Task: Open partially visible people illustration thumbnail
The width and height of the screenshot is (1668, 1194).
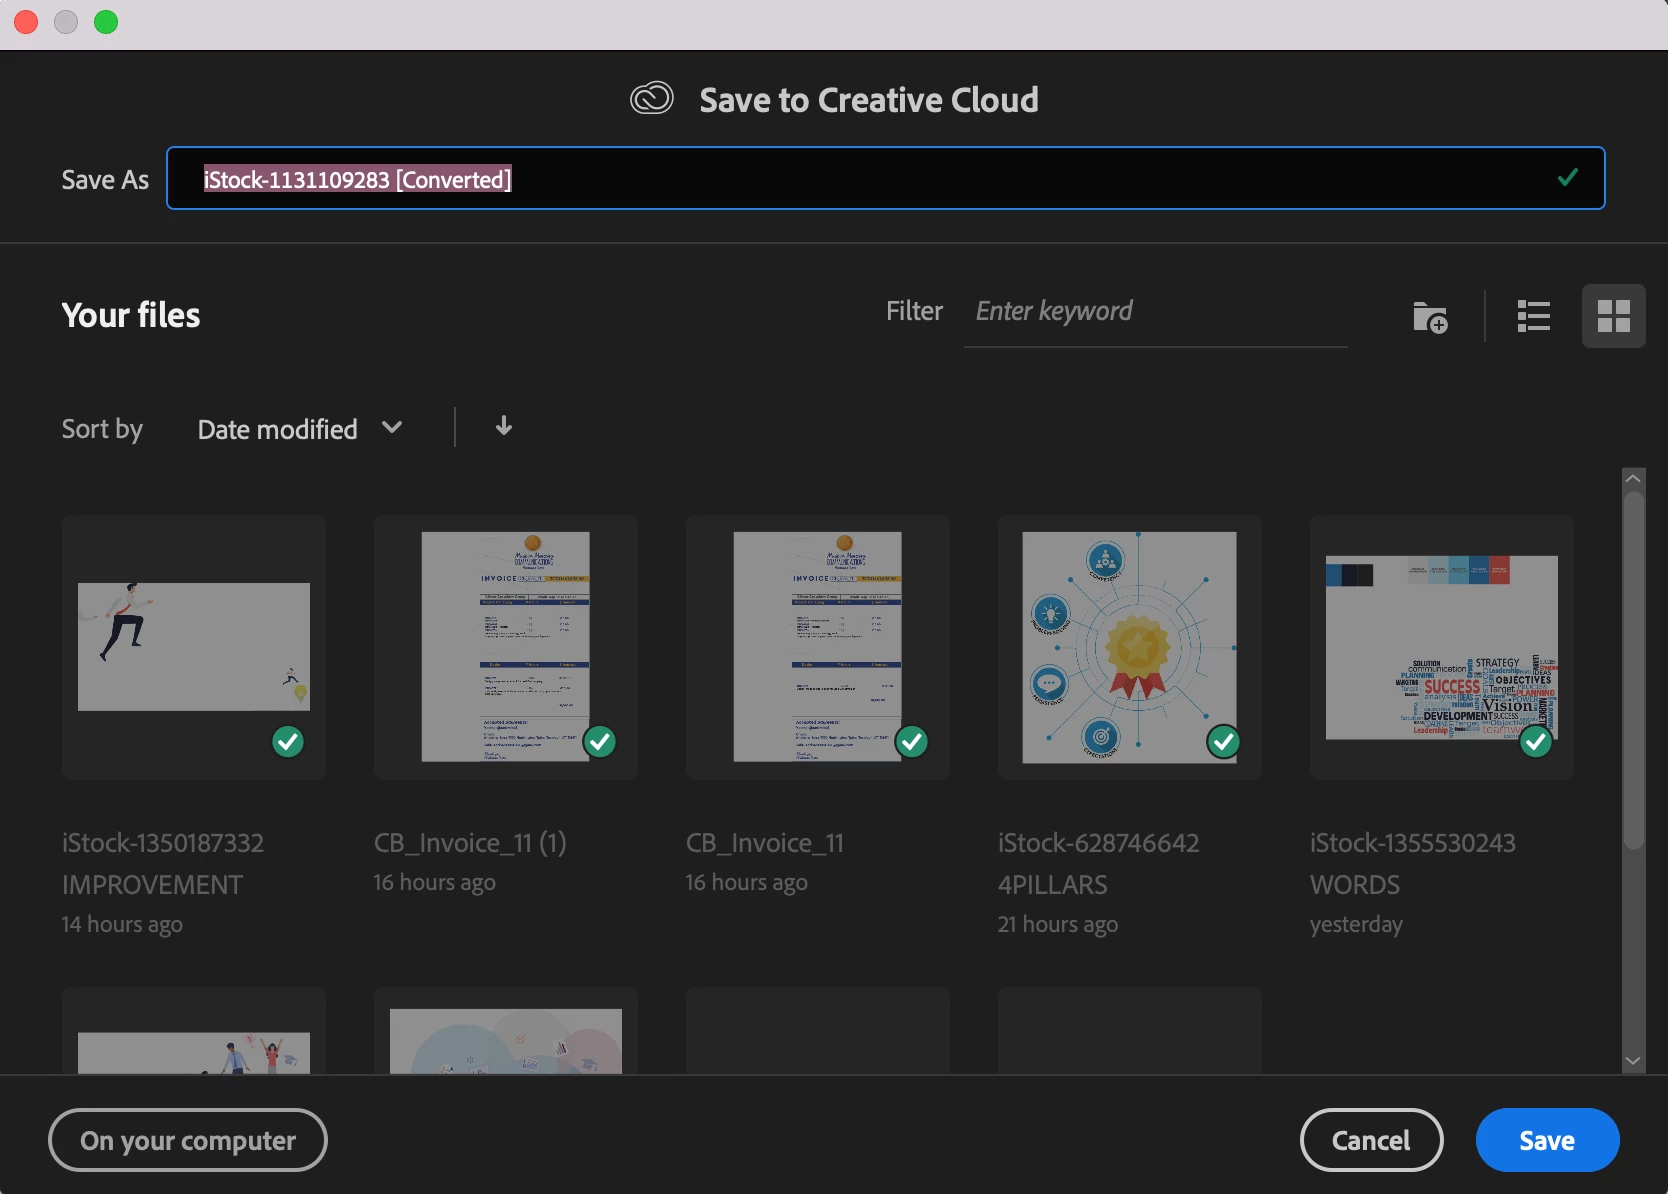Action: [x=194, y=1031]
